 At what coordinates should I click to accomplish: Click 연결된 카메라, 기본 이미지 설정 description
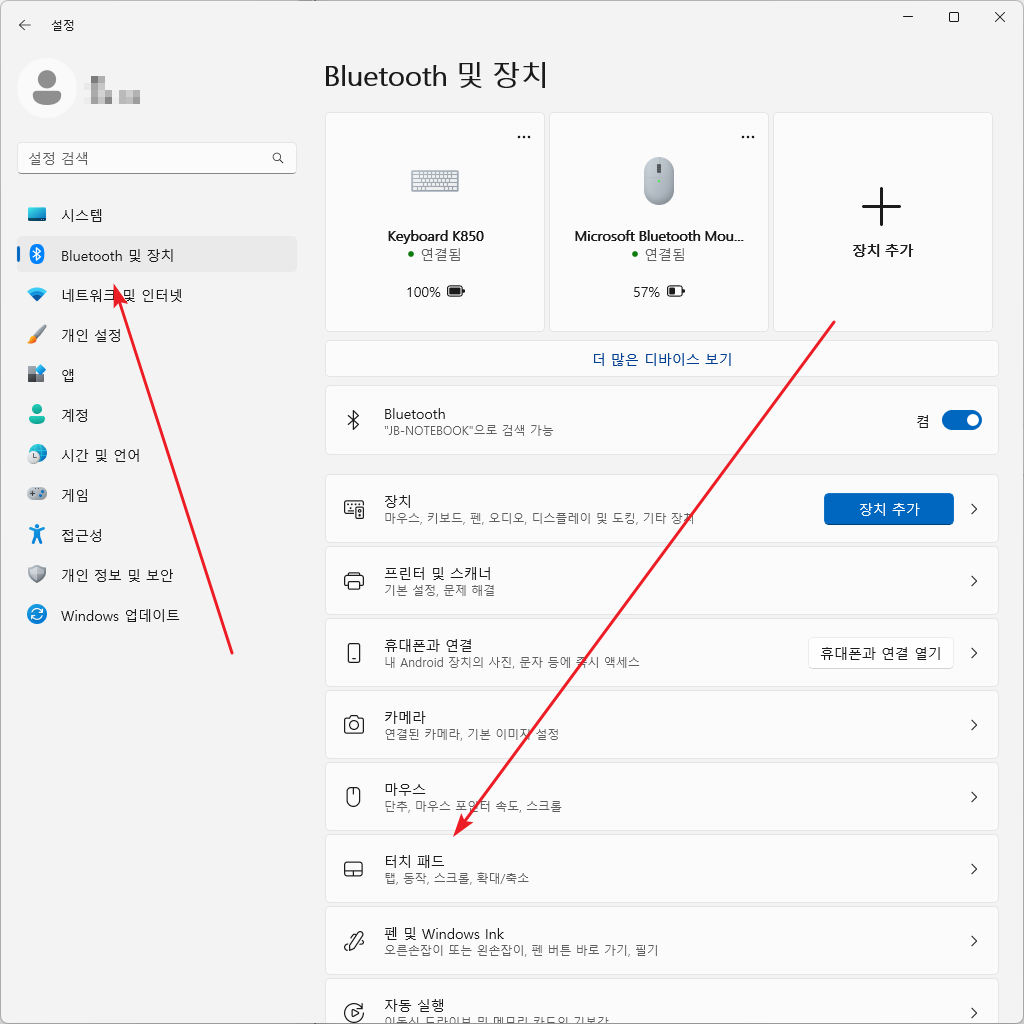point(472,734)
